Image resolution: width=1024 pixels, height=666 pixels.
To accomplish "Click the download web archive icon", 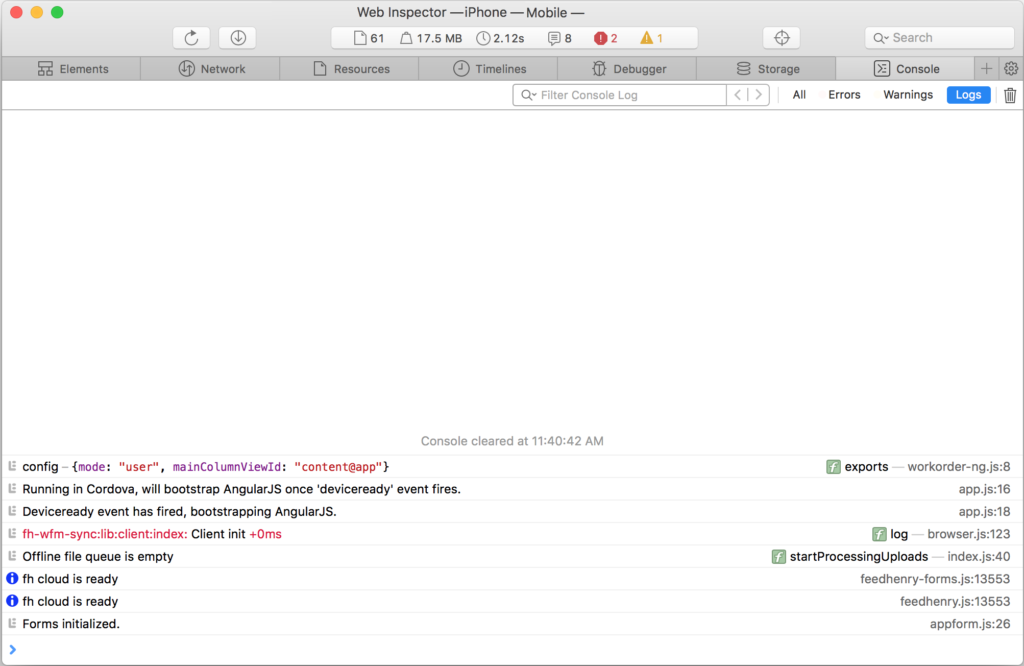I will 237,38.
